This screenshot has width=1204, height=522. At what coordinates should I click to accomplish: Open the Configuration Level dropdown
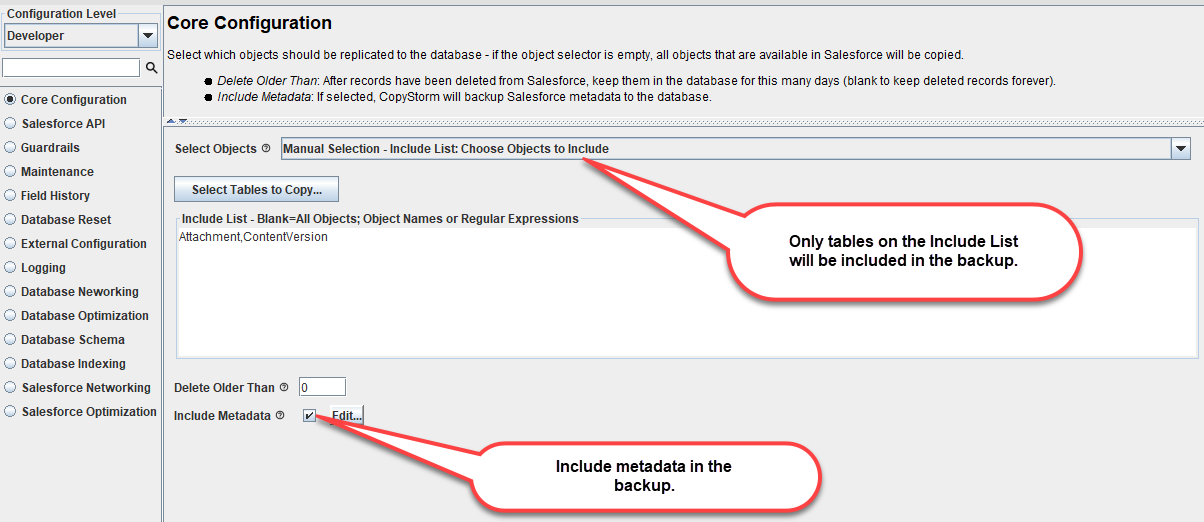pyautogui.click(x=80, y=36)
